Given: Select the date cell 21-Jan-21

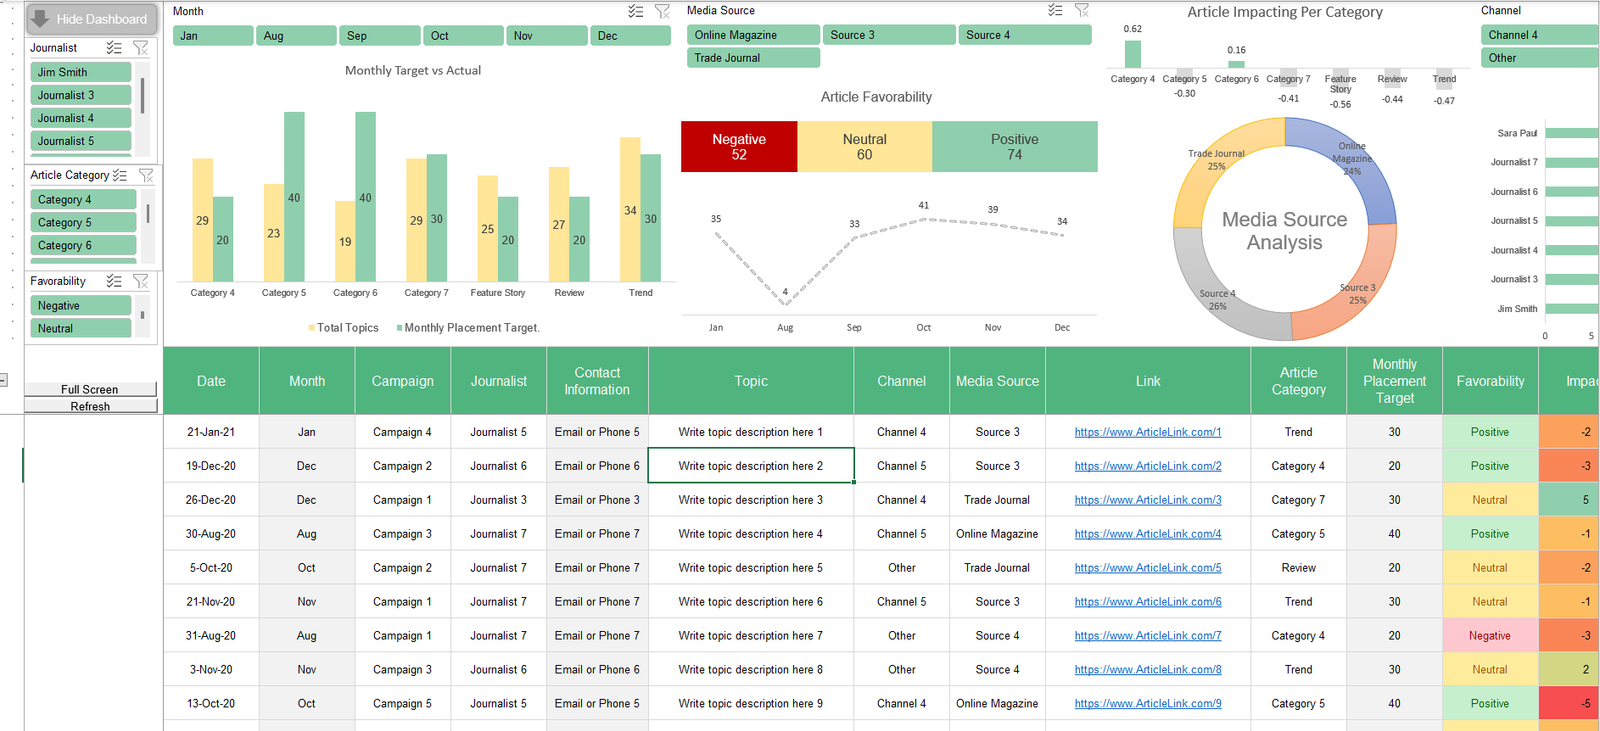Looking at the screenshot, I should tap(211, 432).
